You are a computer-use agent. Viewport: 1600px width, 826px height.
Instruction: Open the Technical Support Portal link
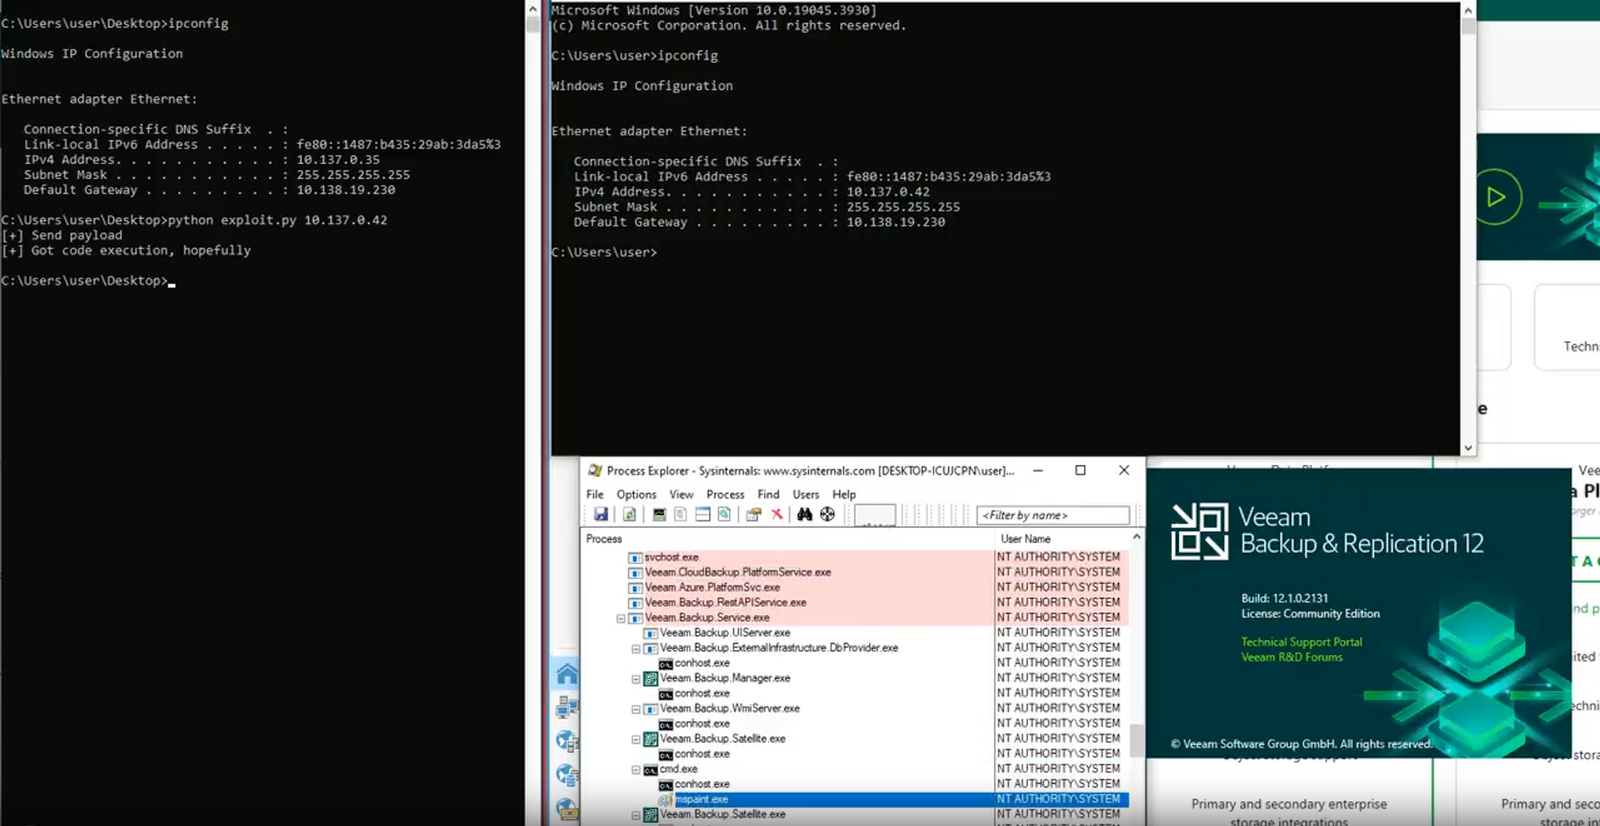click(1301, 642)
